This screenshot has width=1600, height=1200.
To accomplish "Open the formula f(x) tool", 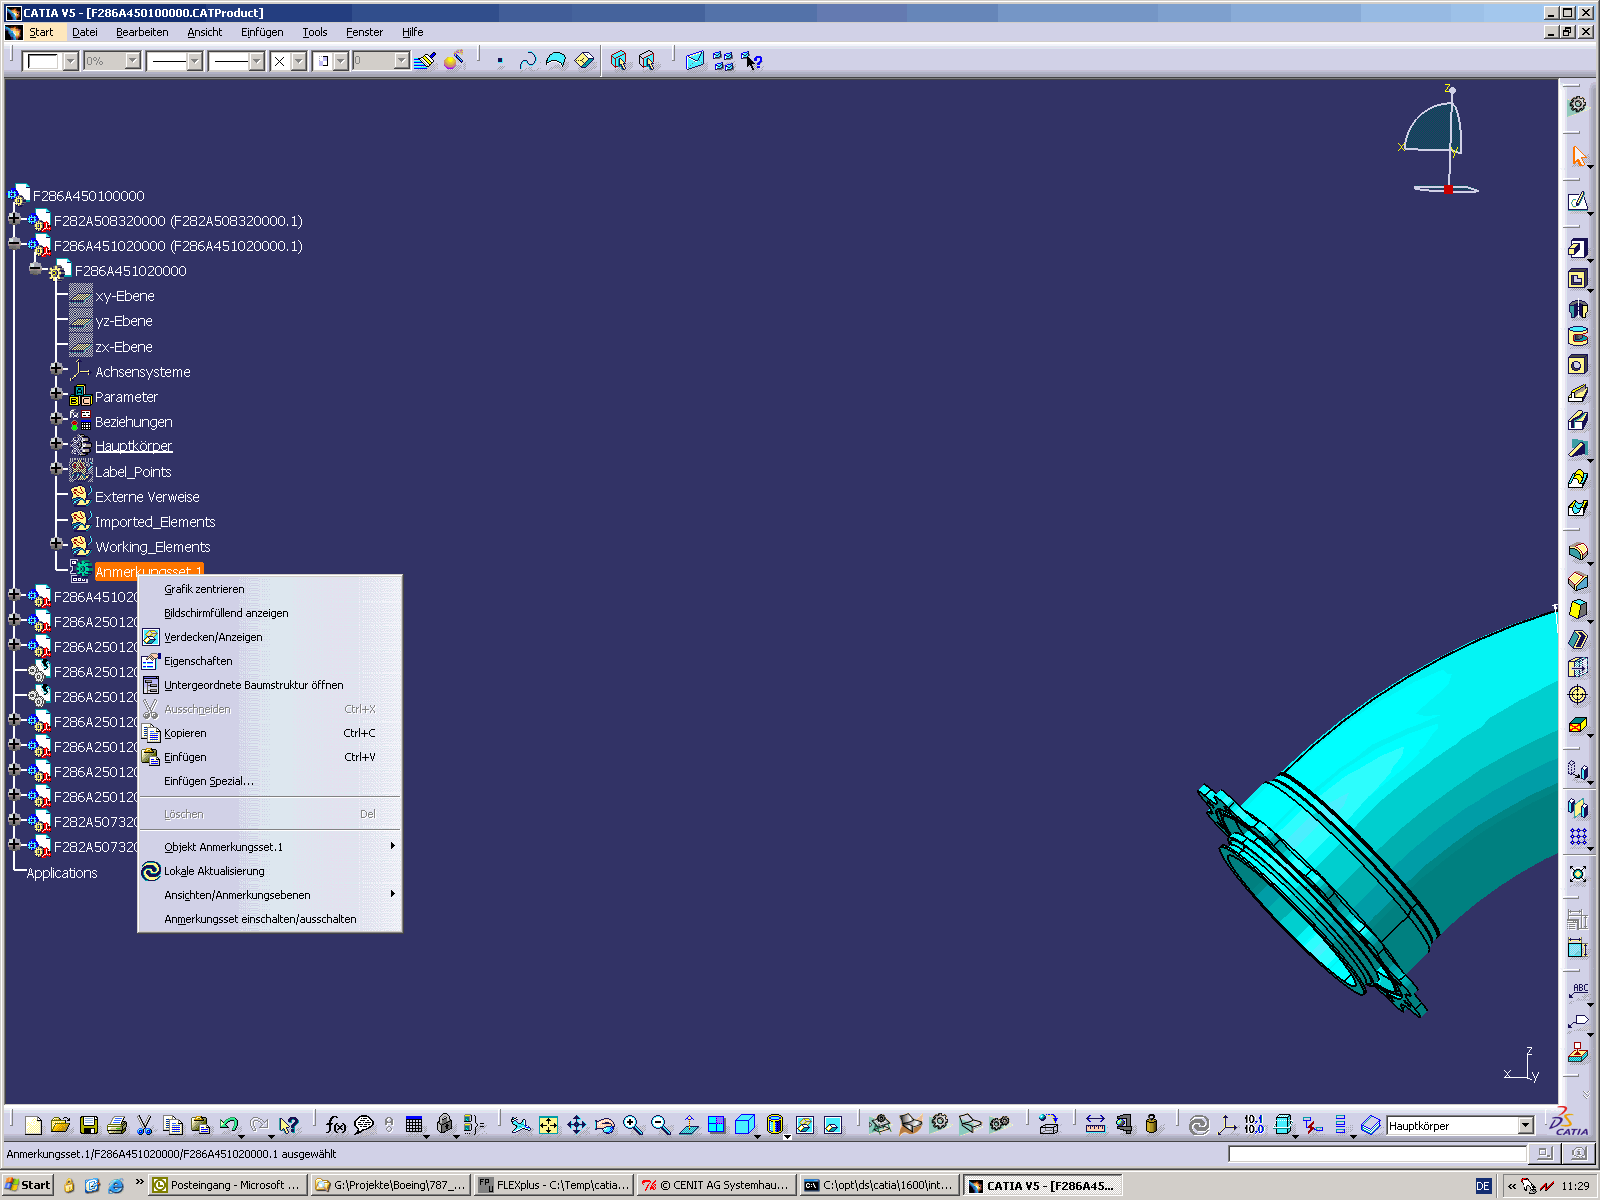I will click(336, 1125).
